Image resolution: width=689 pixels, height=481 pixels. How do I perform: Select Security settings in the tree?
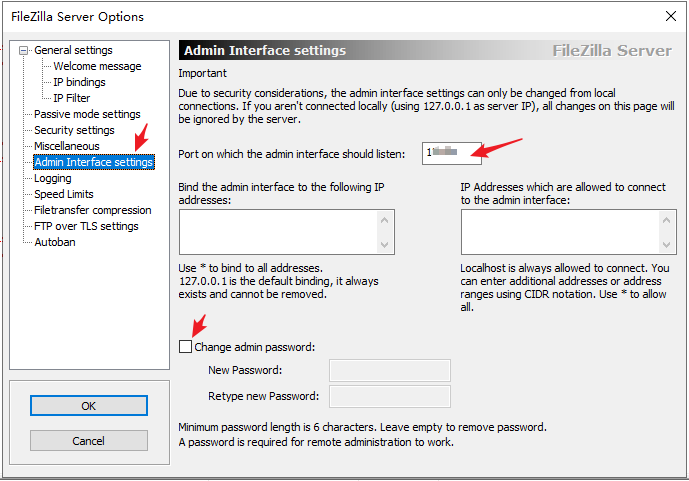tap(74, 130)
